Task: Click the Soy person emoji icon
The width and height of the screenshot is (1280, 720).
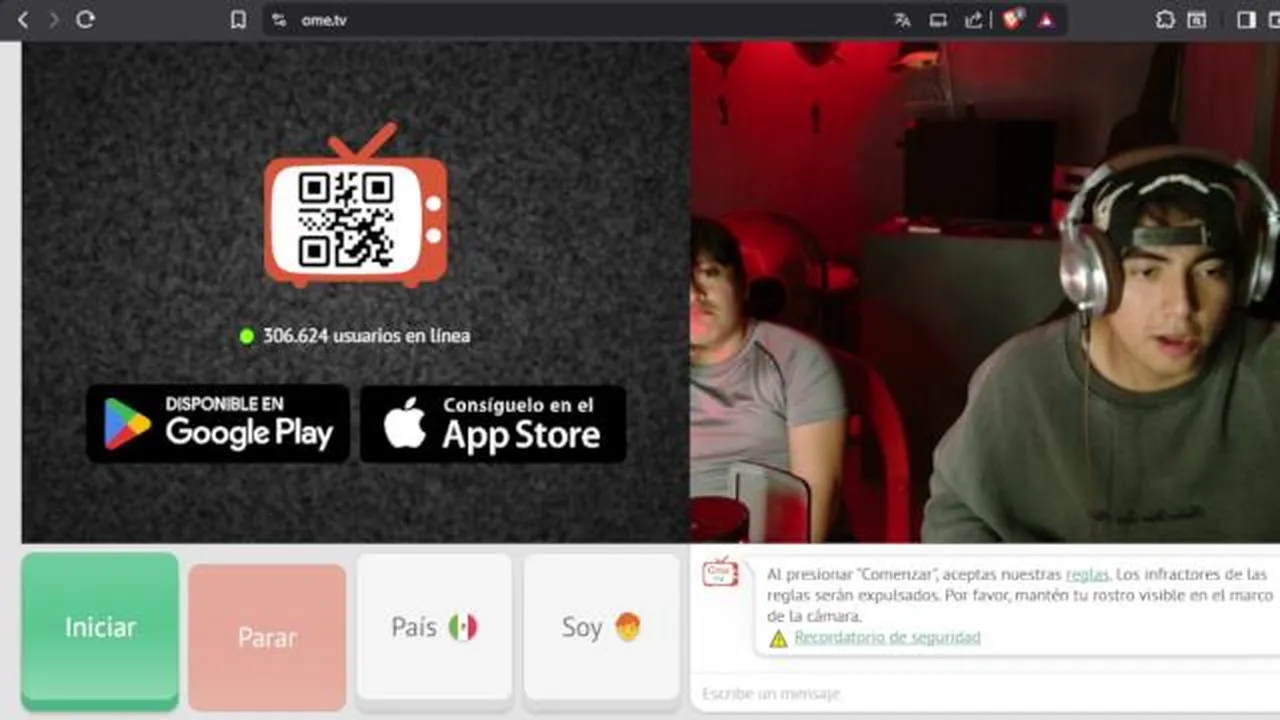Action: coord(628,627)
